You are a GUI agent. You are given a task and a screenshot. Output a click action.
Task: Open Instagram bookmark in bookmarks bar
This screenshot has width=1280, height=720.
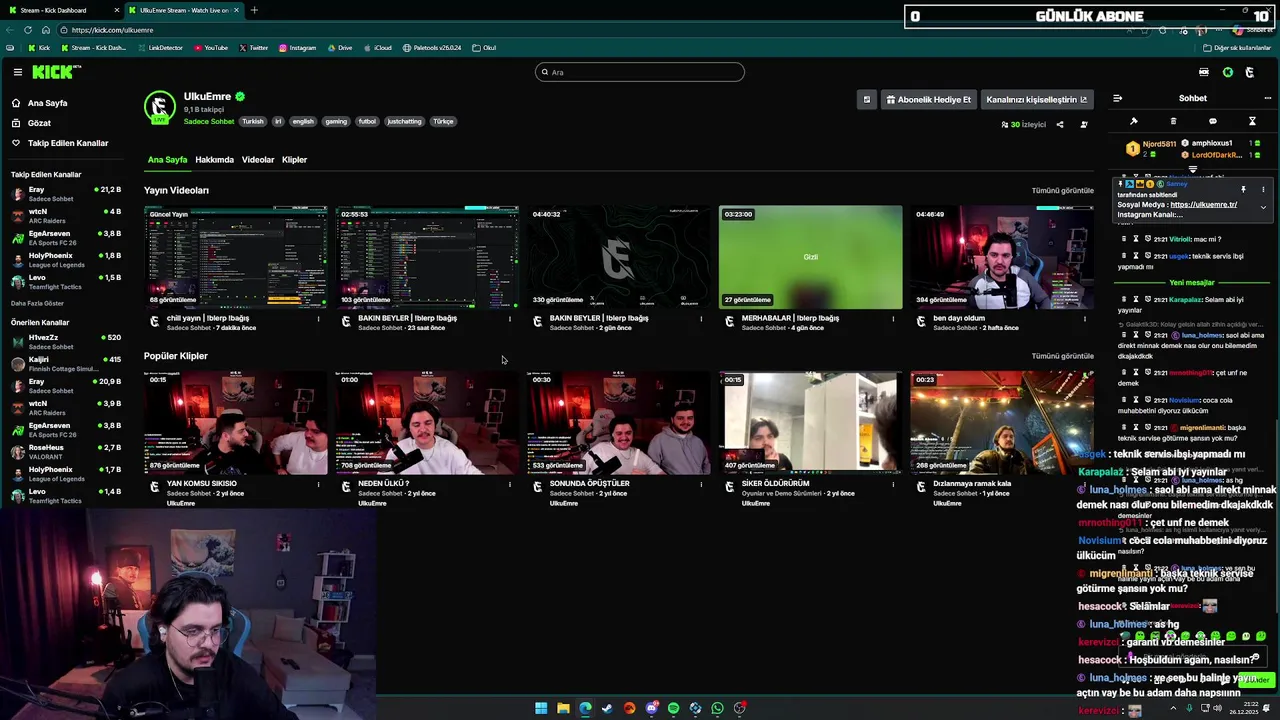point(297,48)
